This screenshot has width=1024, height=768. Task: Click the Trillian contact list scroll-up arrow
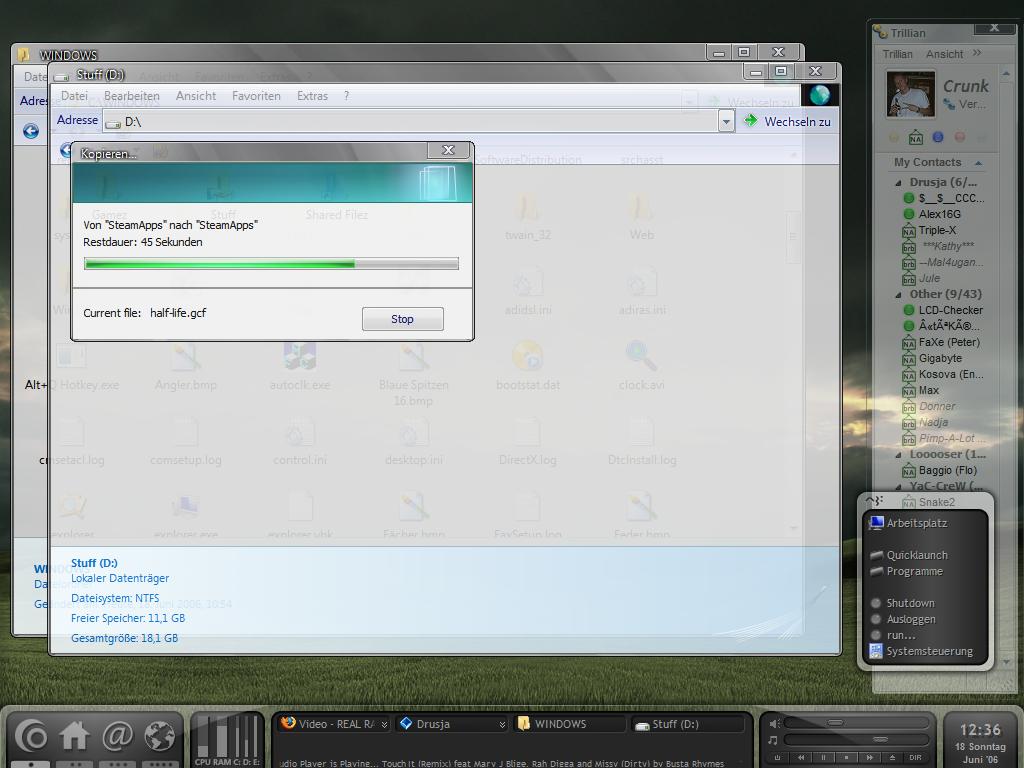pos(1006,72)
